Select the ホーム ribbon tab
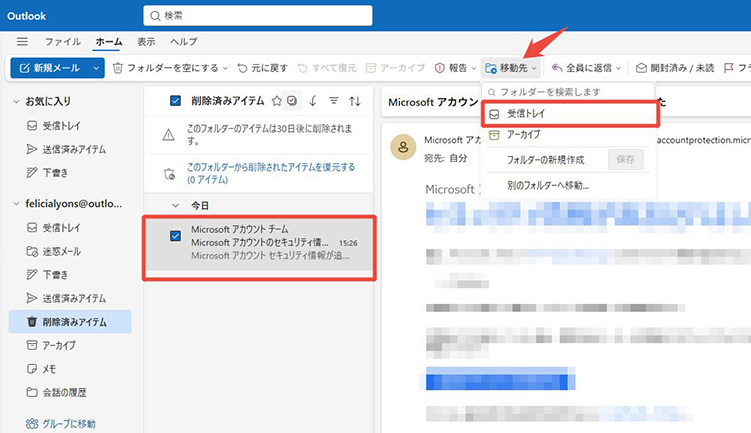The height and width of the screenshot is (433, 751). (x=109, y=42)
